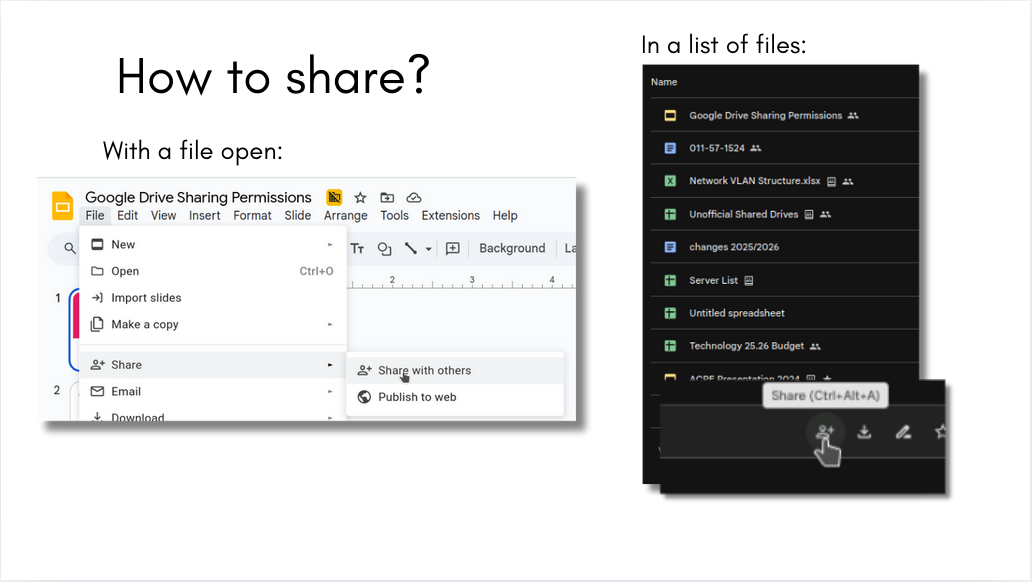This screenshot has height=582, width=1032.
Task: Open the Insert menu
Action: 205,215
